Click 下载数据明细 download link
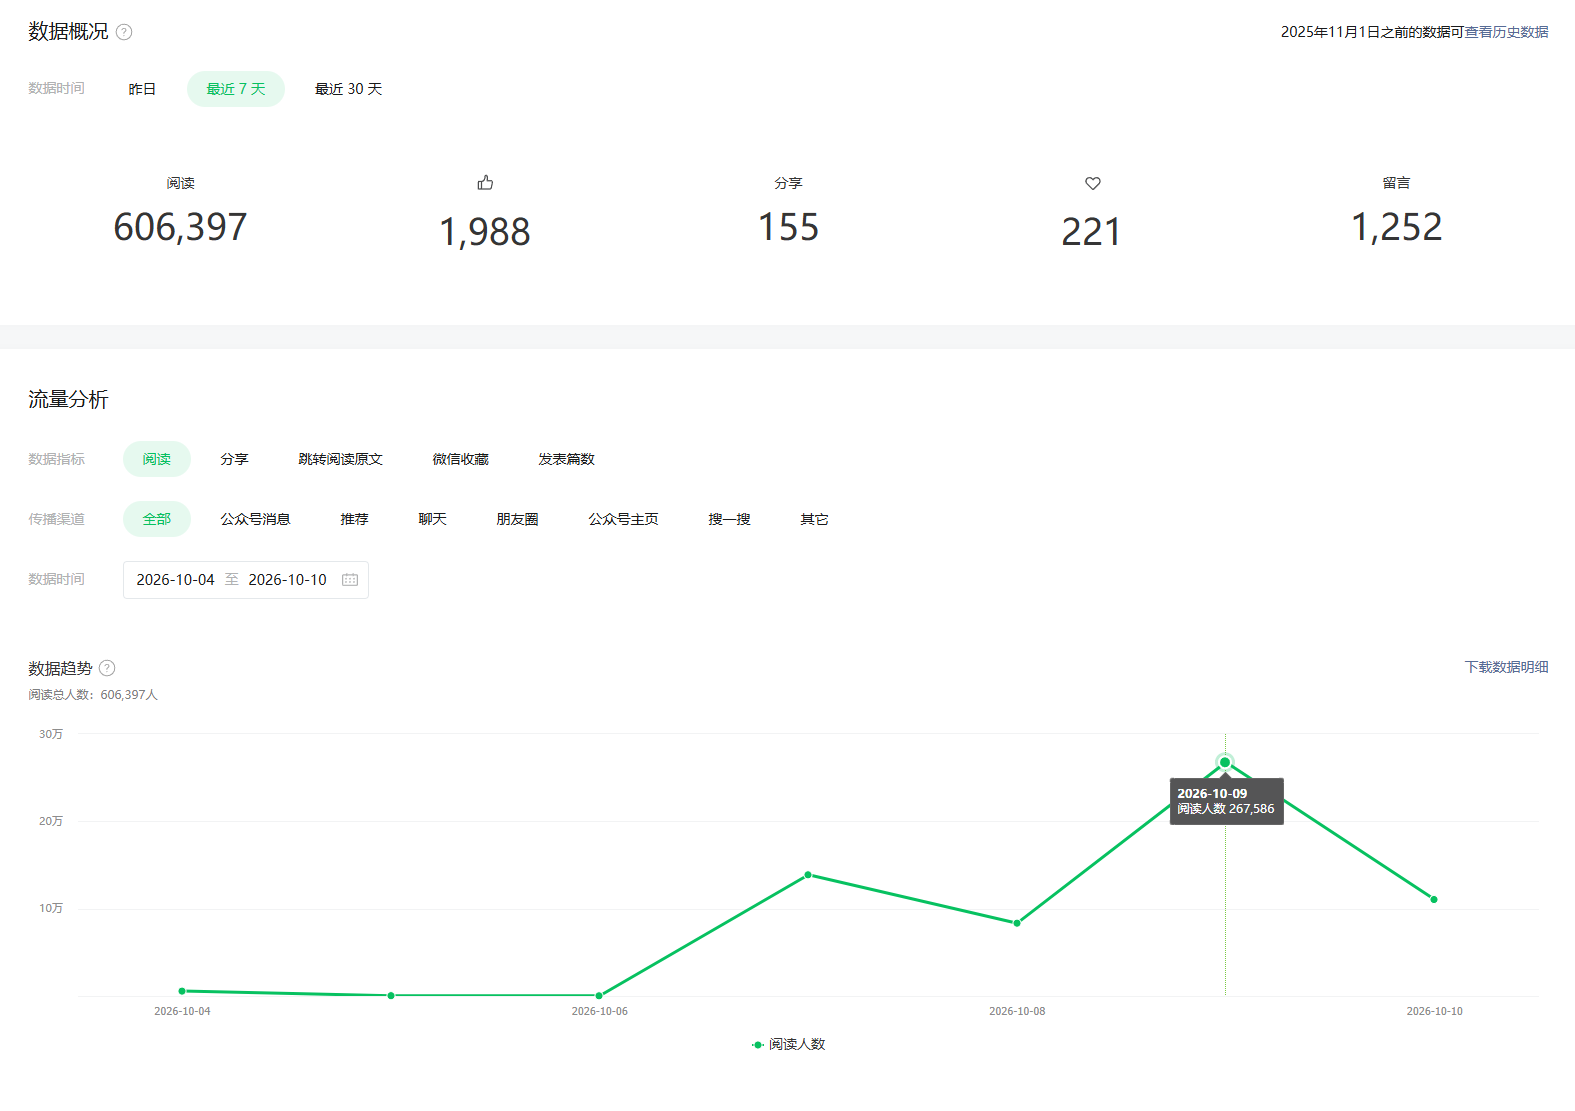The width and height of the screenshot is (1575, 1111). pos(1506,667)
